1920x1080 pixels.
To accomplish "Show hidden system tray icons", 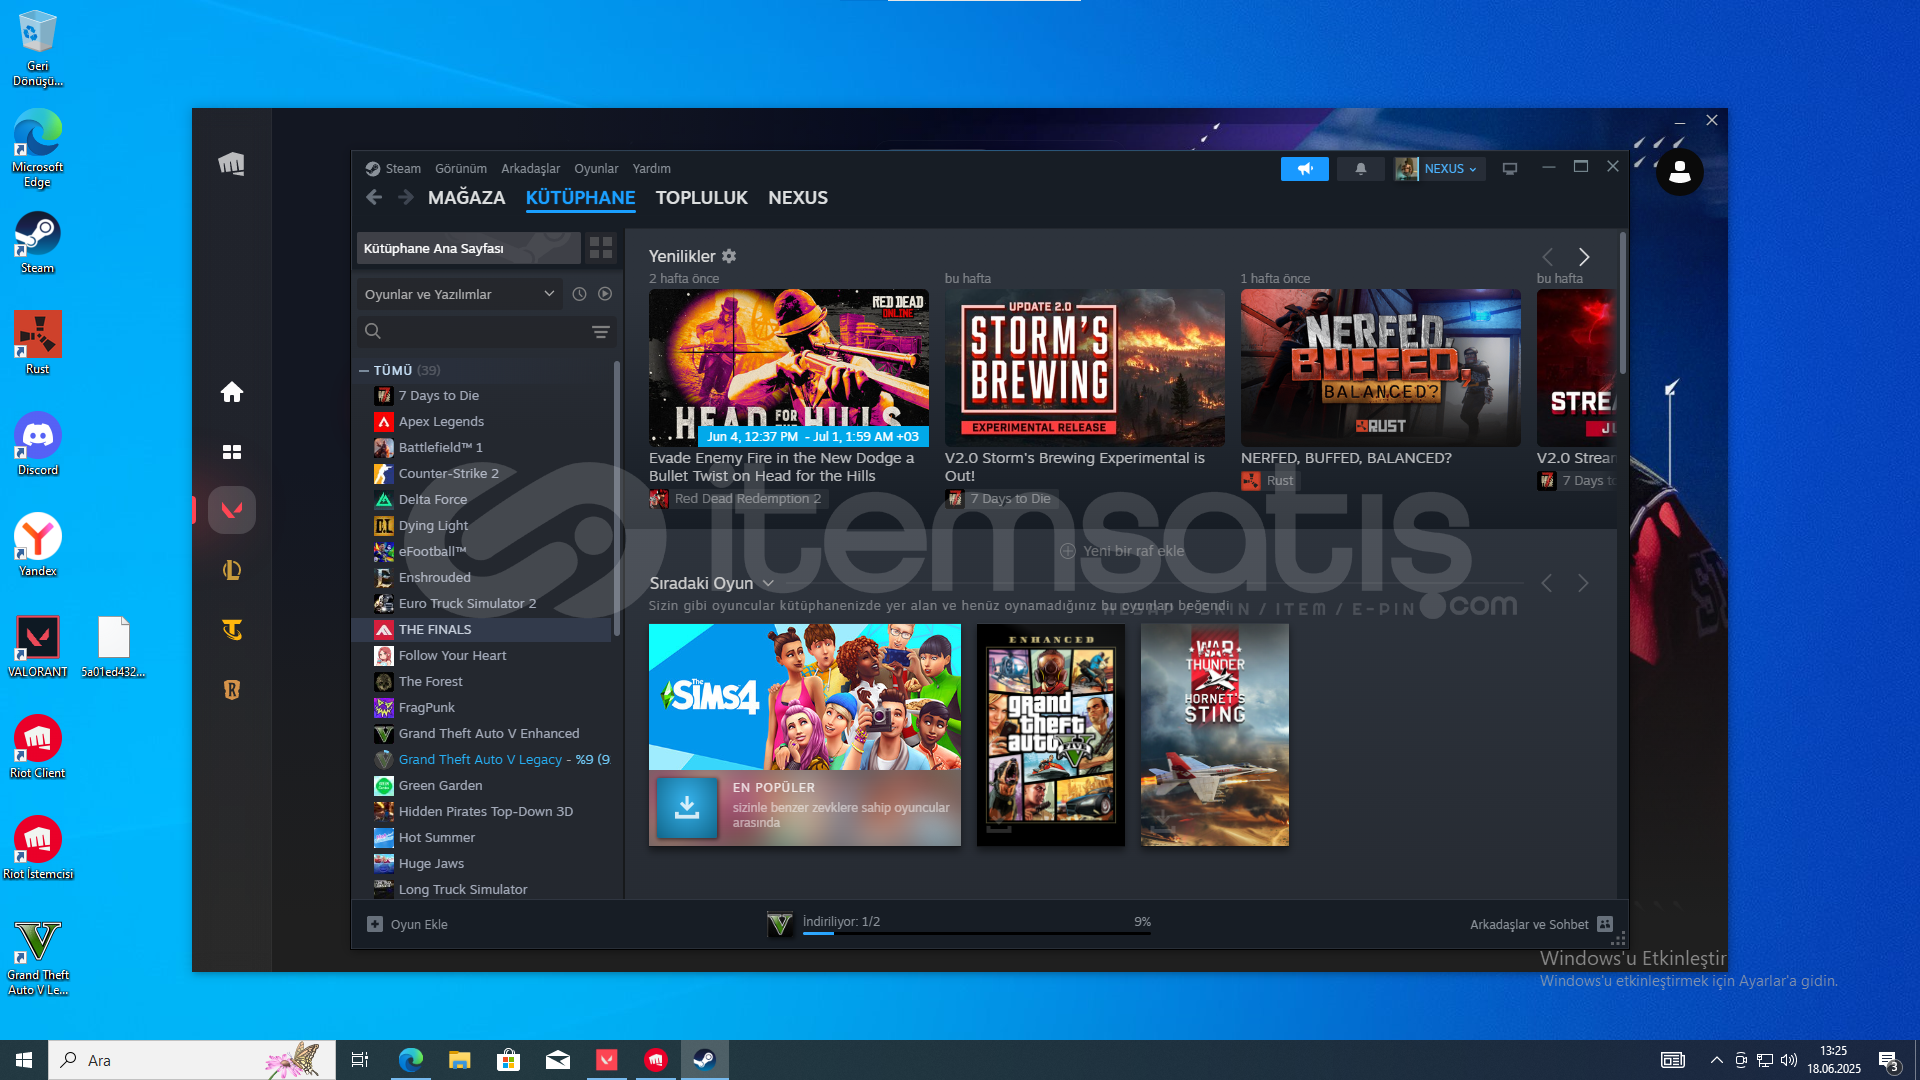I will [x=1716, y=1060].
